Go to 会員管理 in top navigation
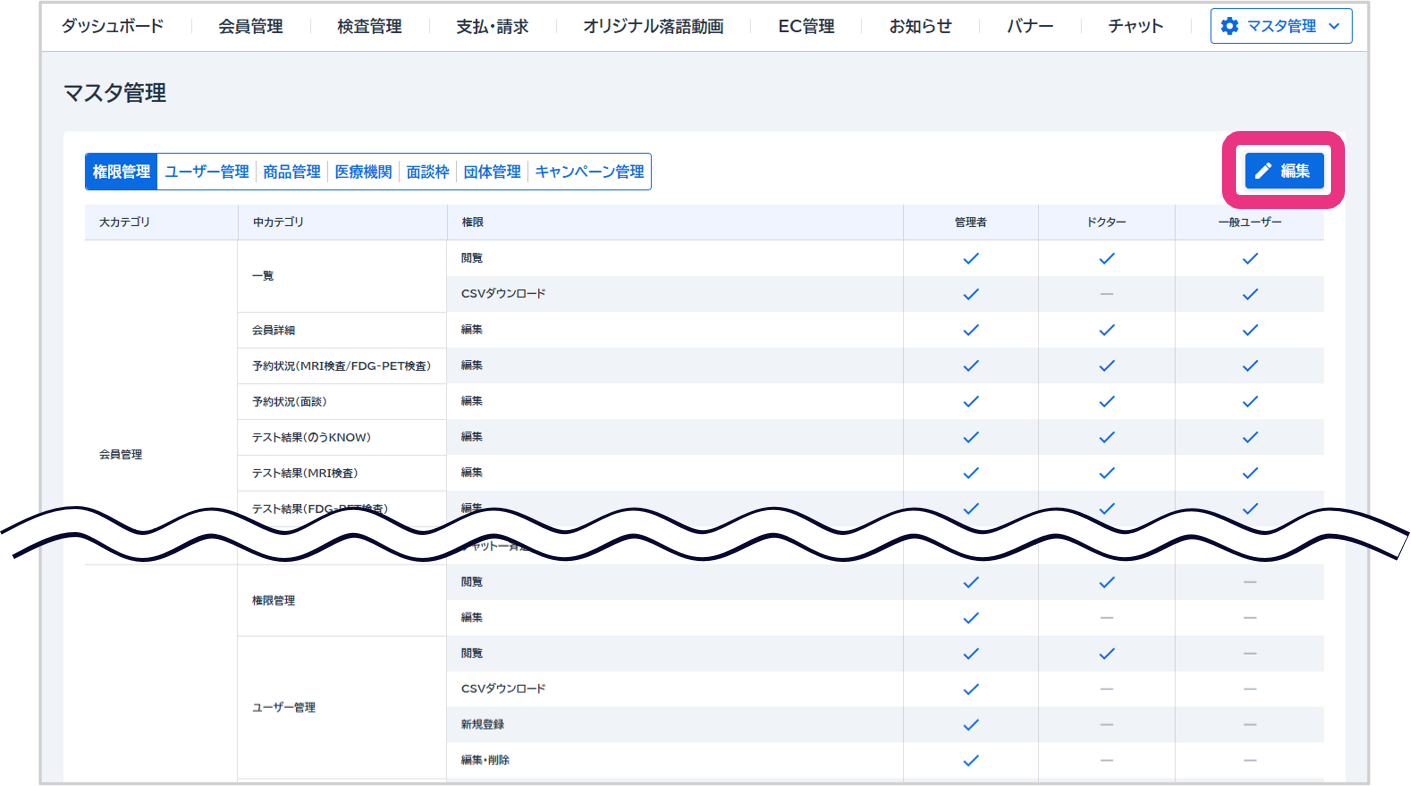 pos(250,26)
